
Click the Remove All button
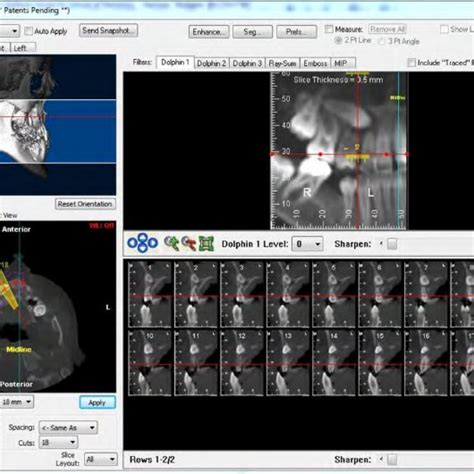387,29
